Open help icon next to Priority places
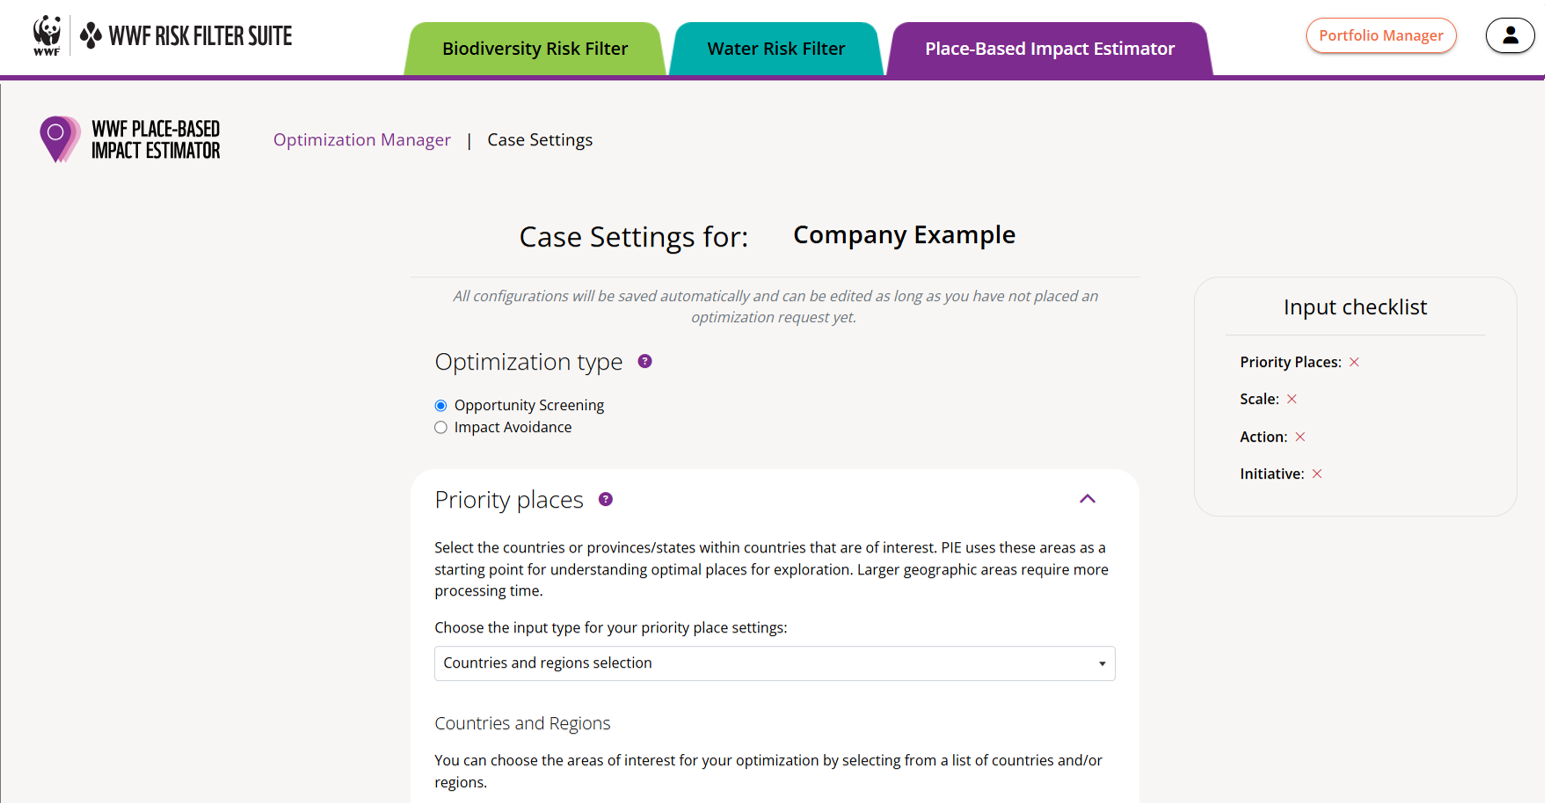Image resolution: width=1545 pixels, height=803 pixels. pos(605,499)
